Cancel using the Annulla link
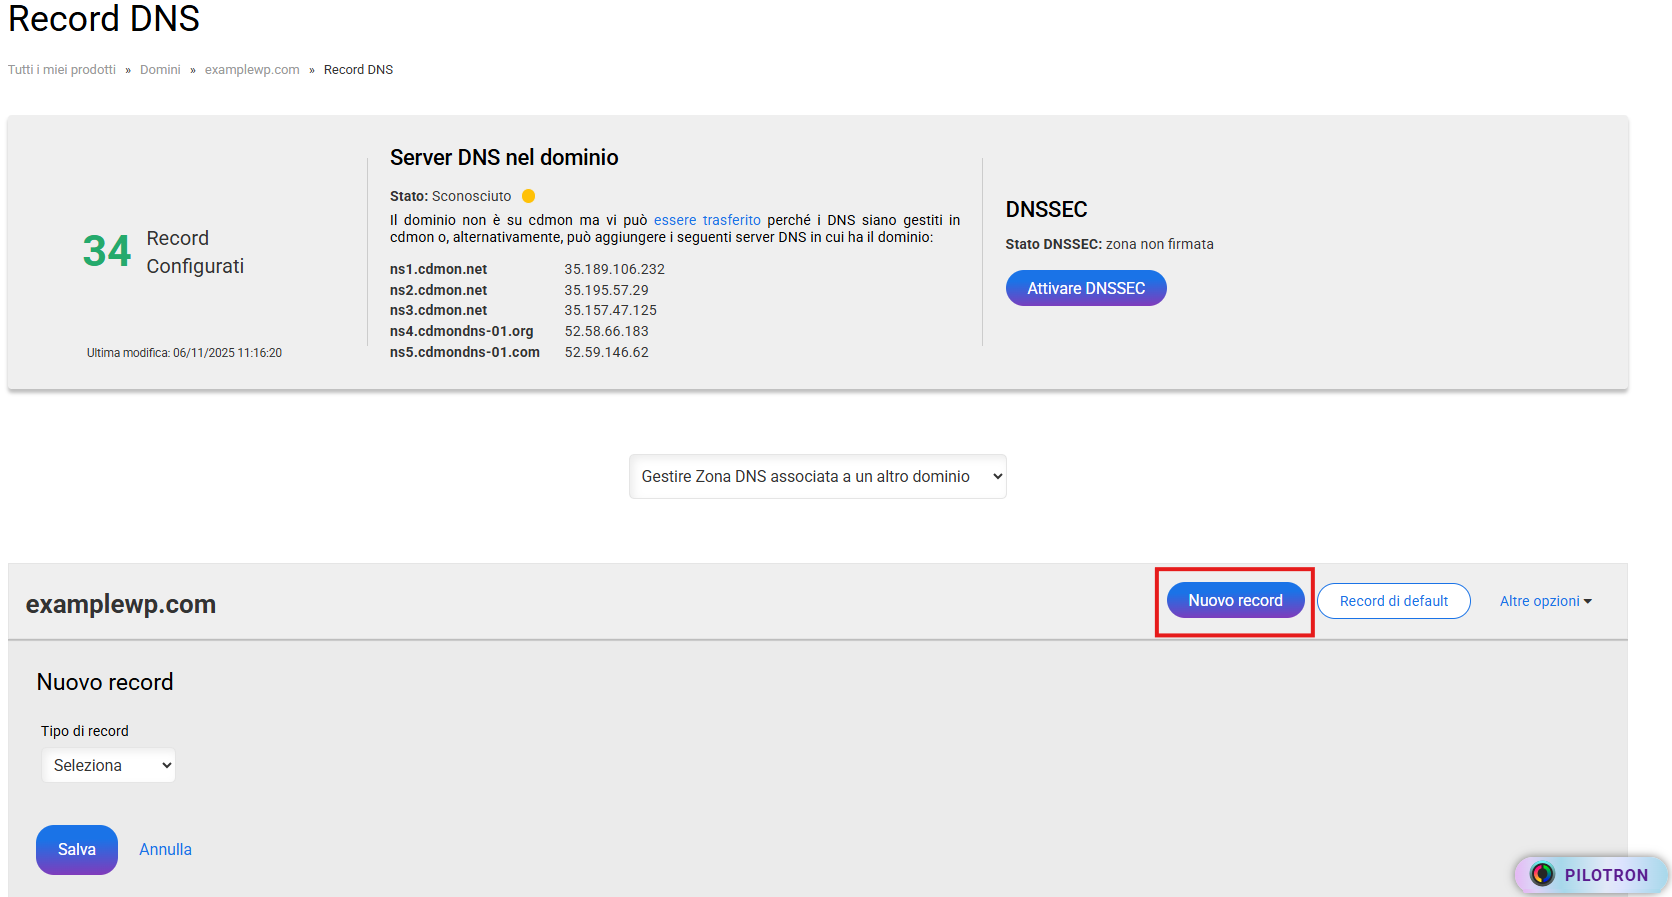The image size is (1672, 897). (x=165, y=850)
